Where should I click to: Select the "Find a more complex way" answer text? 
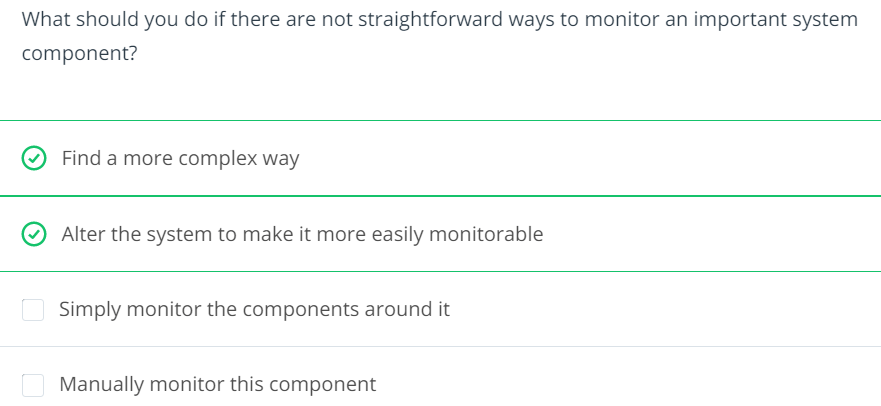180,158
